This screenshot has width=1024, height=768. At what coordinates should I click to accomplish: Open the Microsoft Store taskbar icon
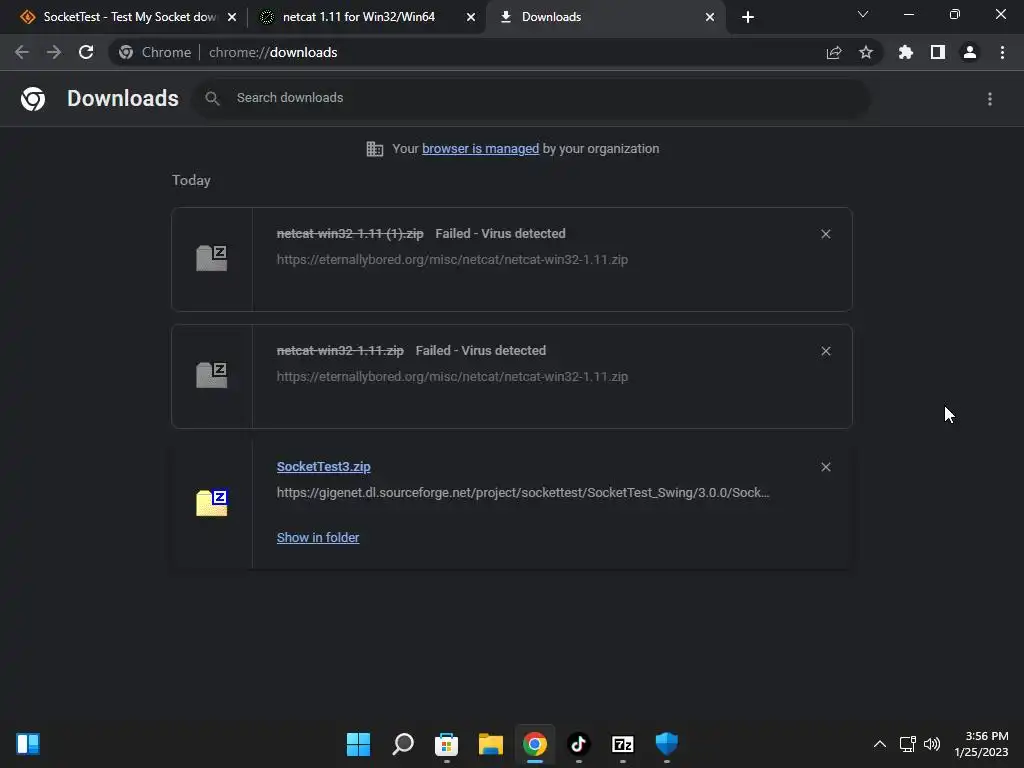[x=447, y=744]
